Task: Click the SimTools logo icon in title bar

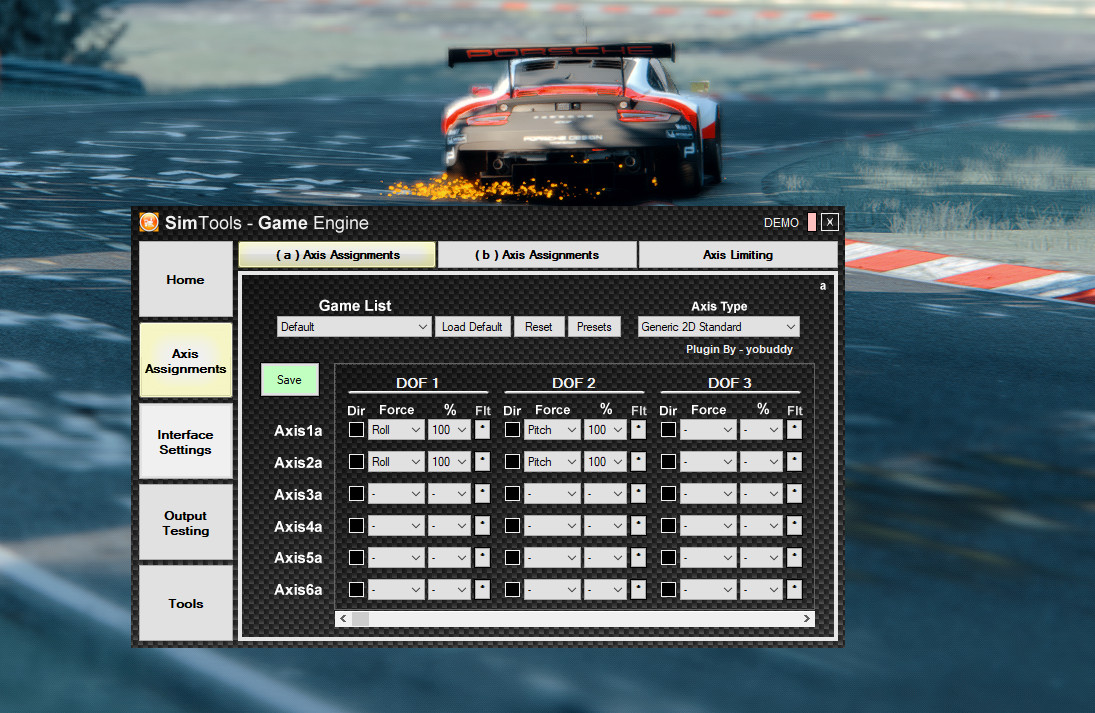Action: (149, 222)
